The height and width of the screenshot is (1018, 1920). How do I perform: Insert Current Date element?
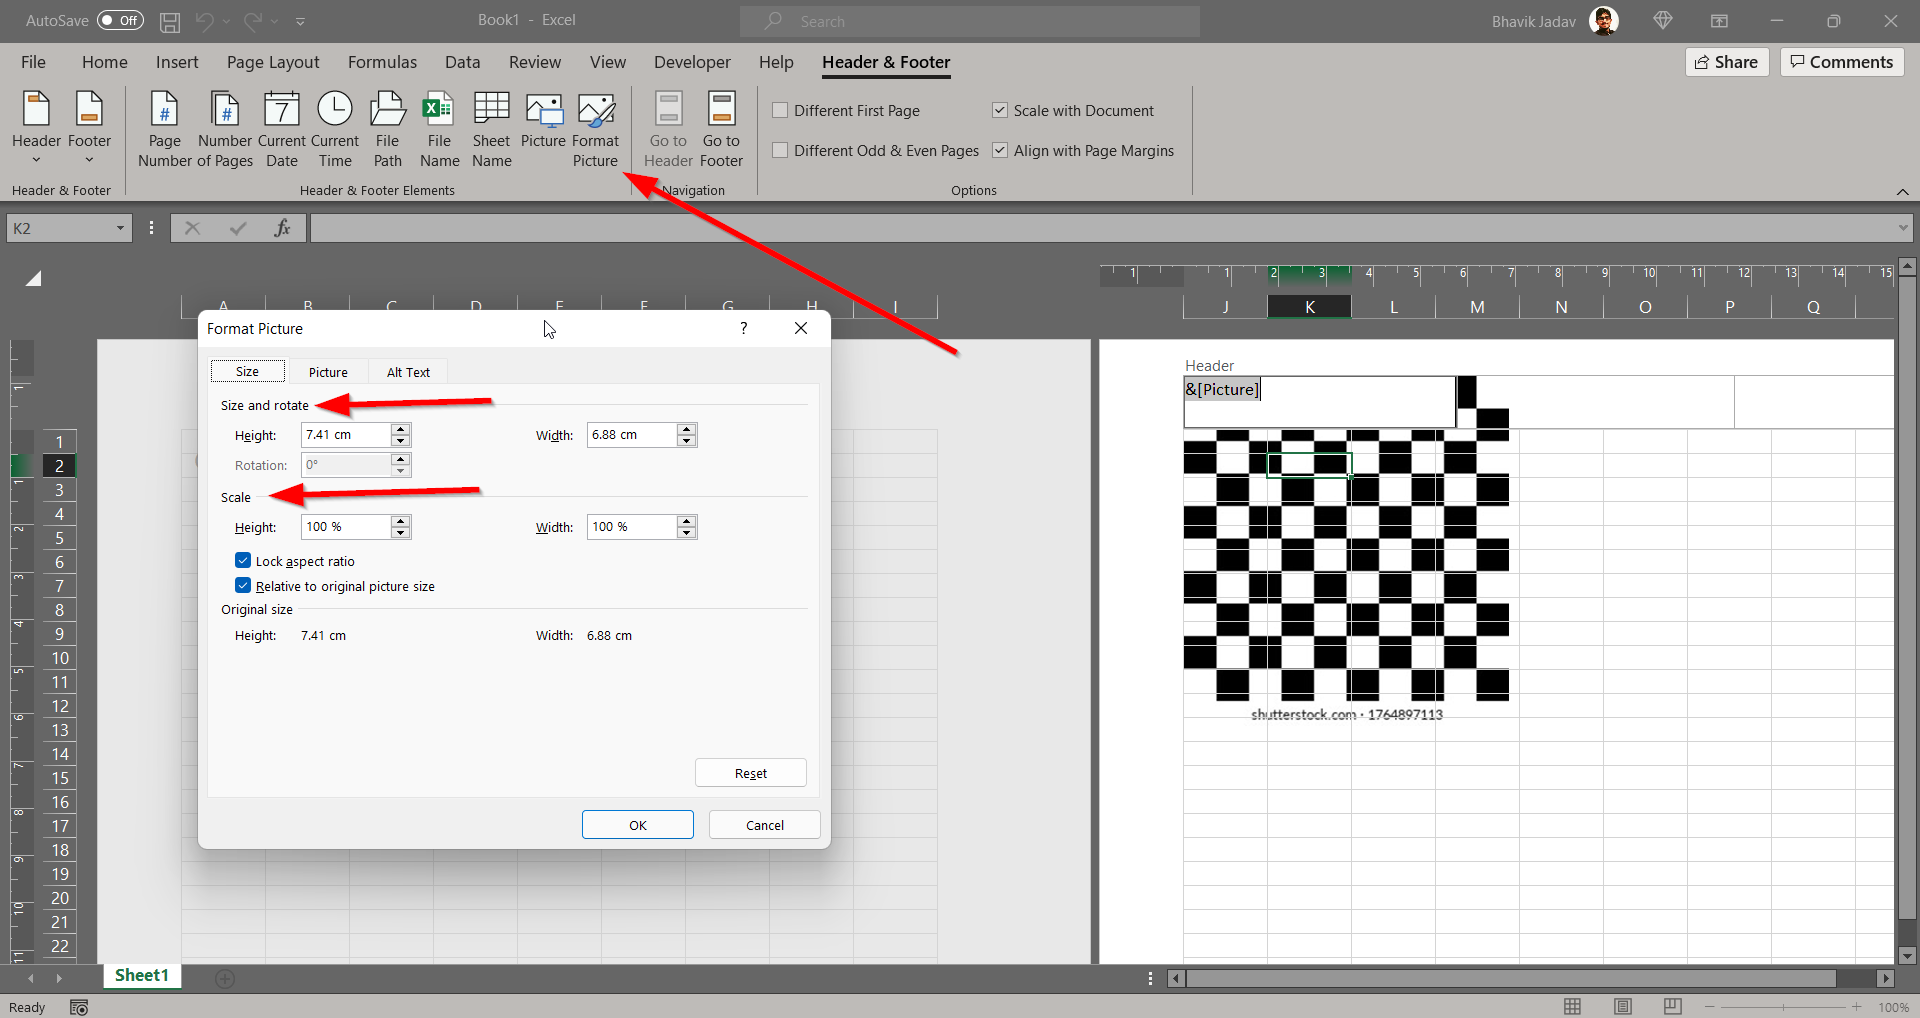pos(282,129)
